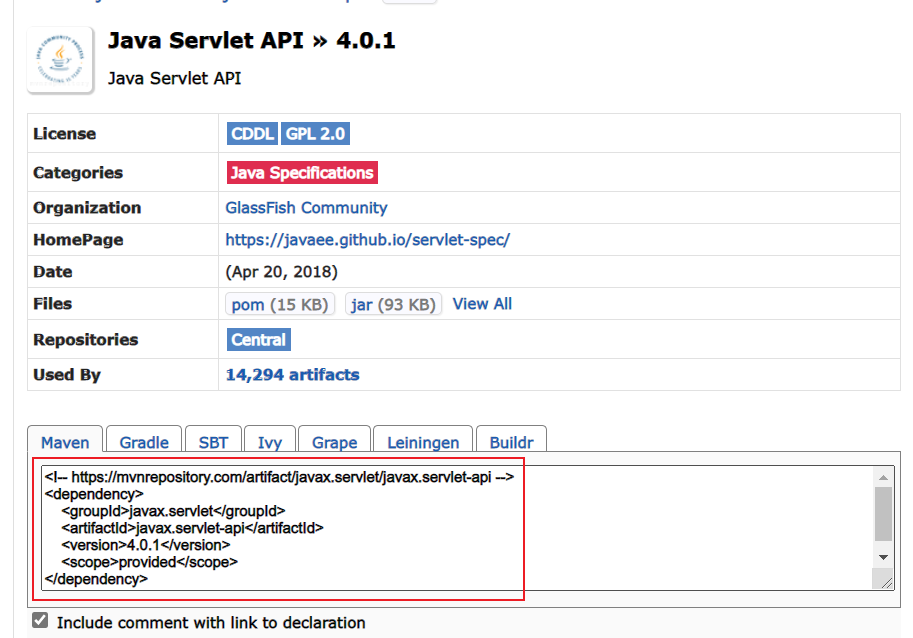Click the Repositories row label
The width and height of the screenshot is (913, 638).
point(86,340)
